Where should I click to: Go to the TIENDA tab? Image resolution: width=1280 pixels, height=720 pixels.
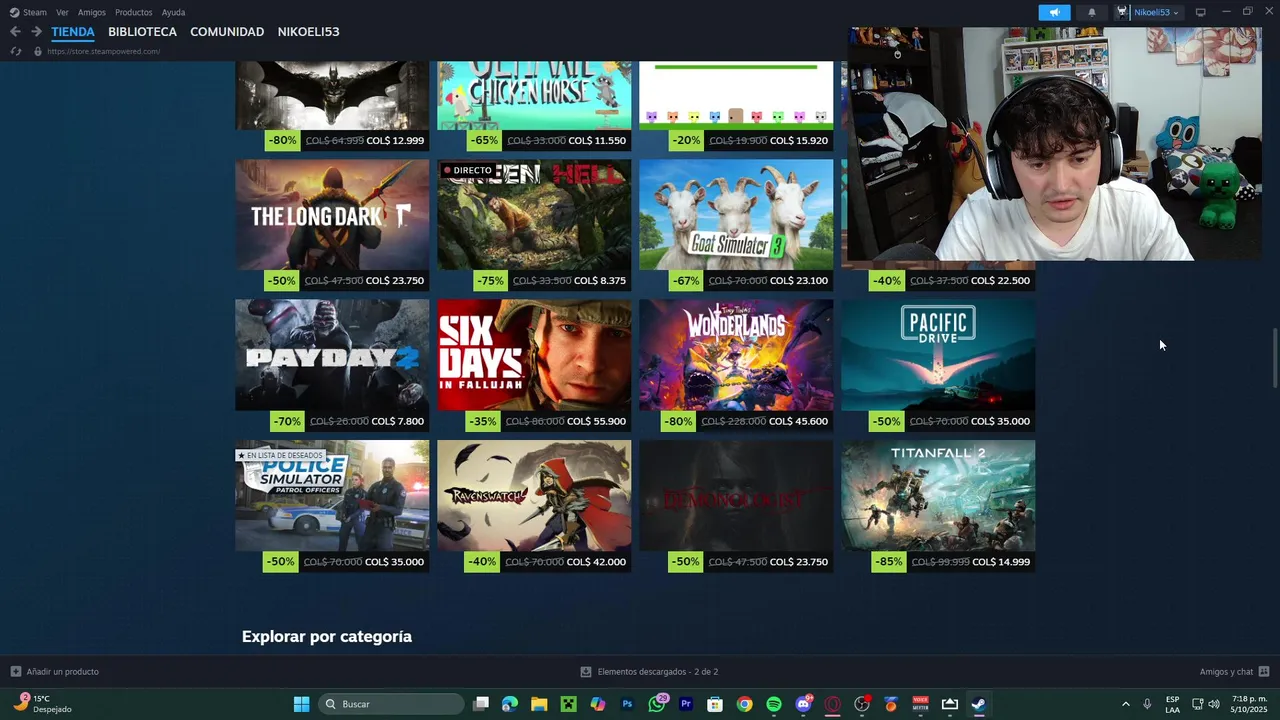click(73, 32)
